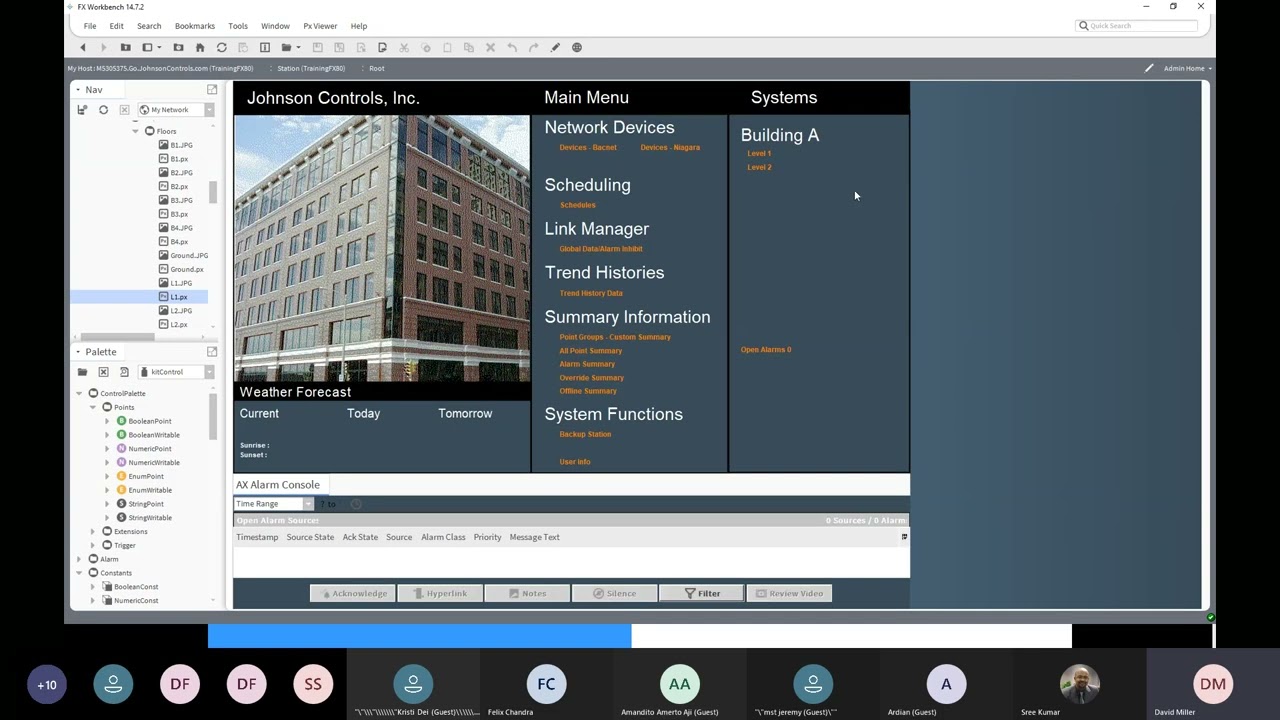Screen dimensions: 1280x720
Task: Open the File menu
Action: coord(90,26)
